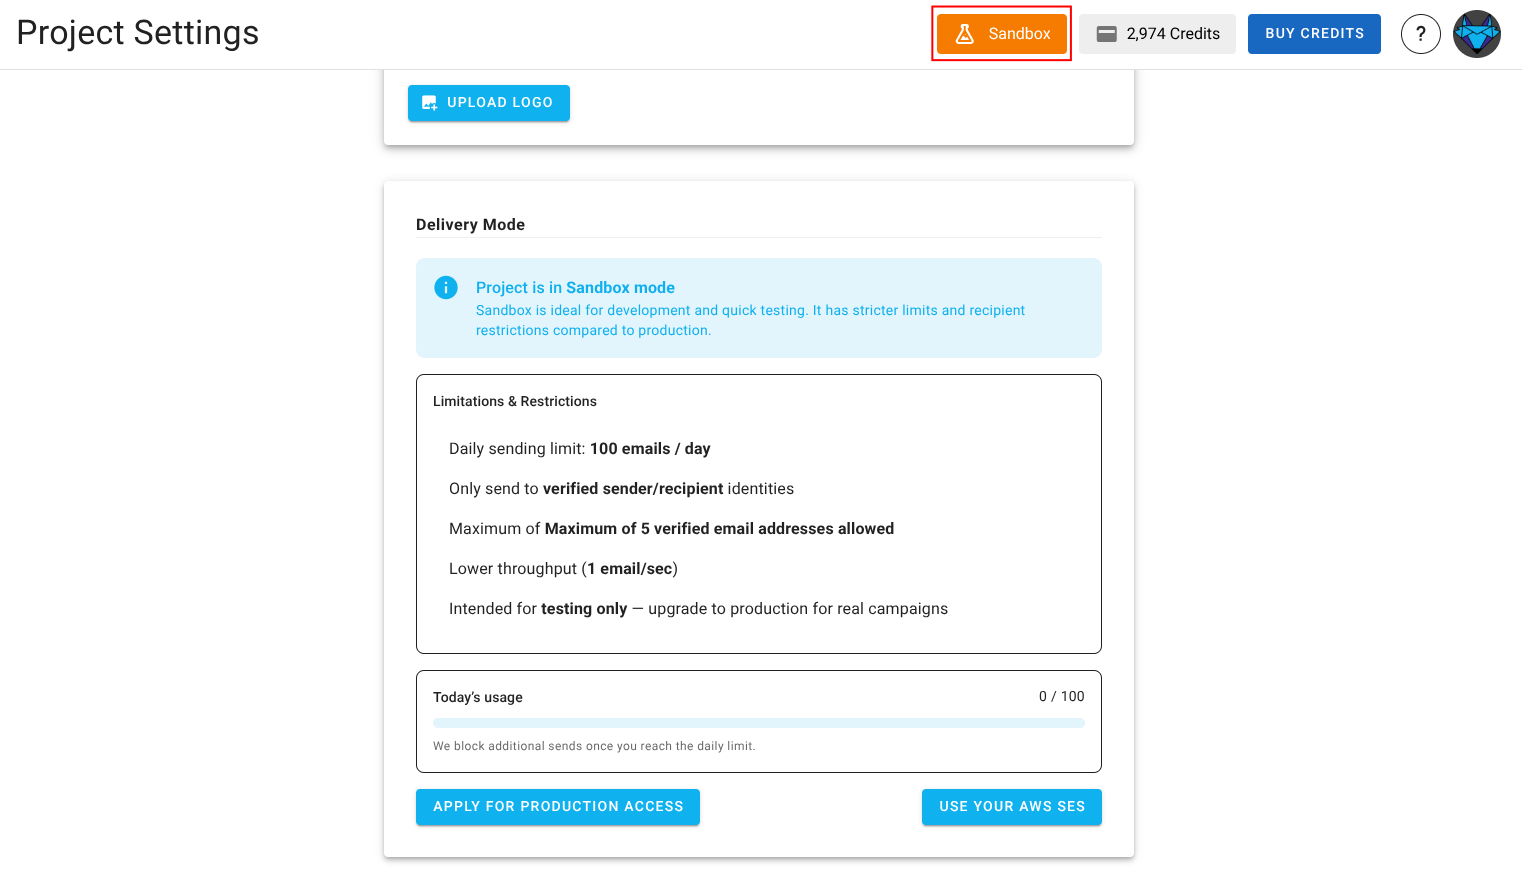This screenshot has height=873, width=1522.
Task: Open the question mark help icon
Action: pos(1421,33)
